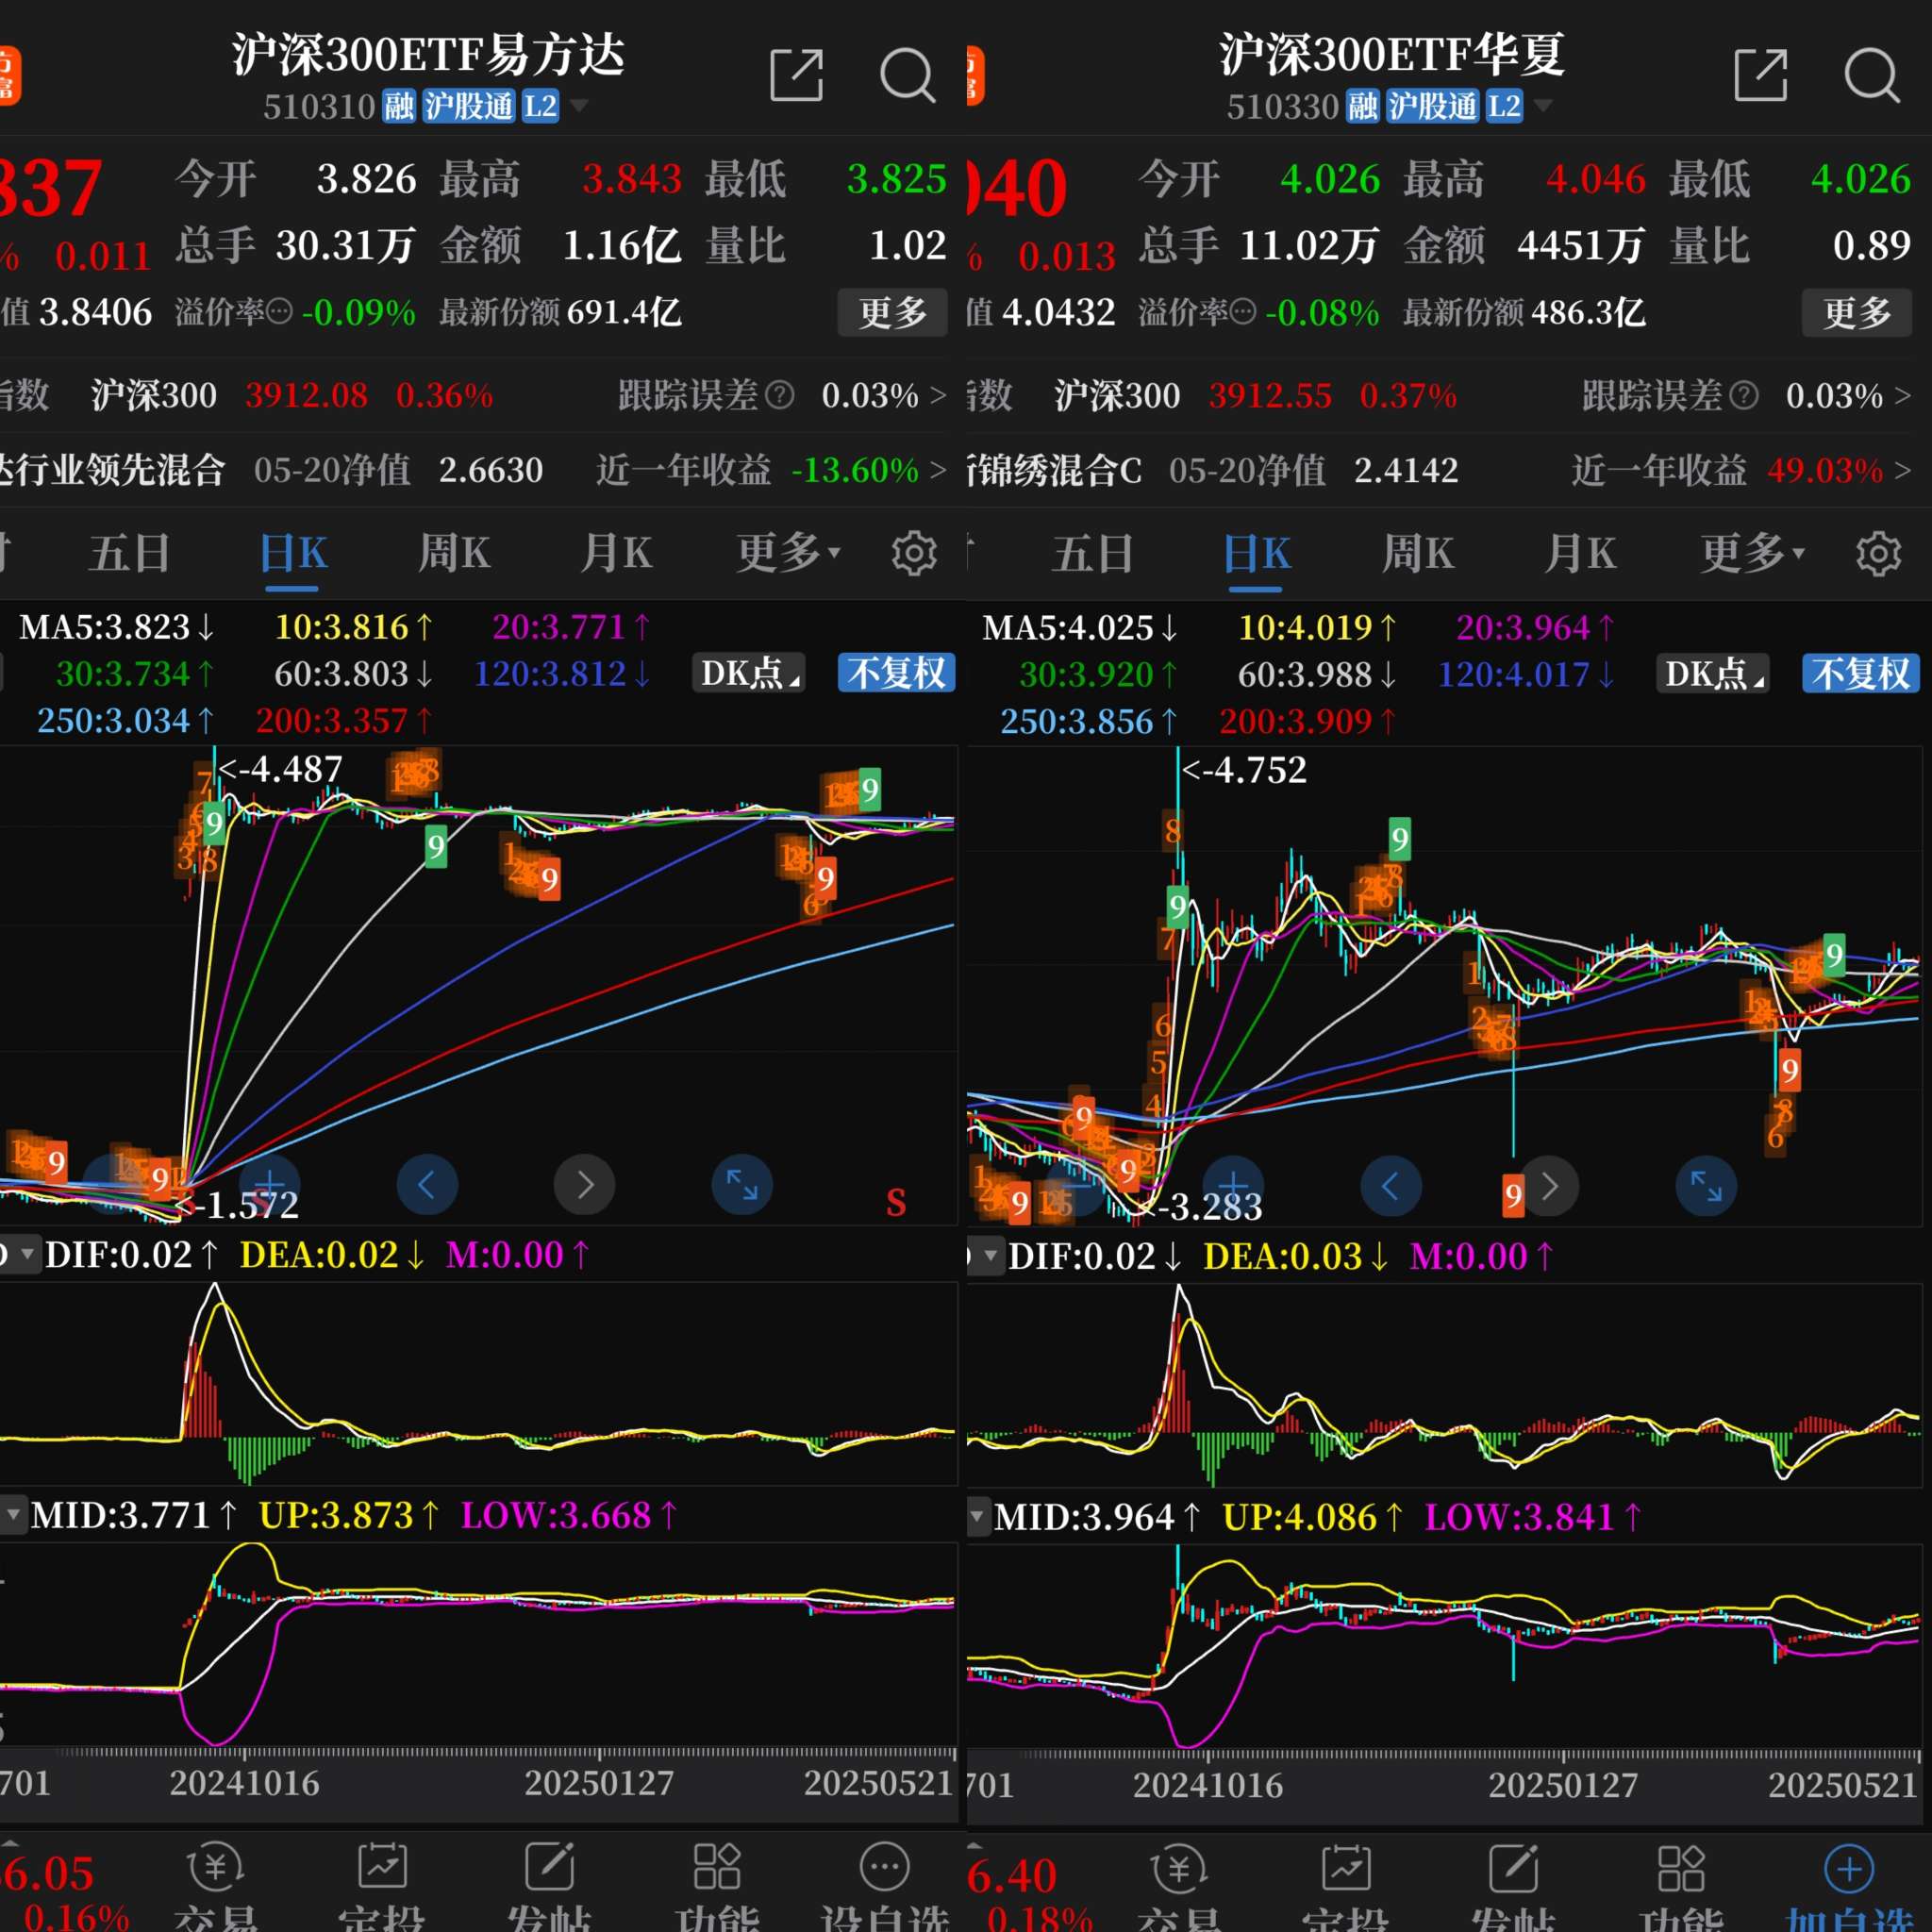Tap 3.283 low-price label on 华夏 chart
The height and width of the screenshot is (1932, 1932).
1203,1207
